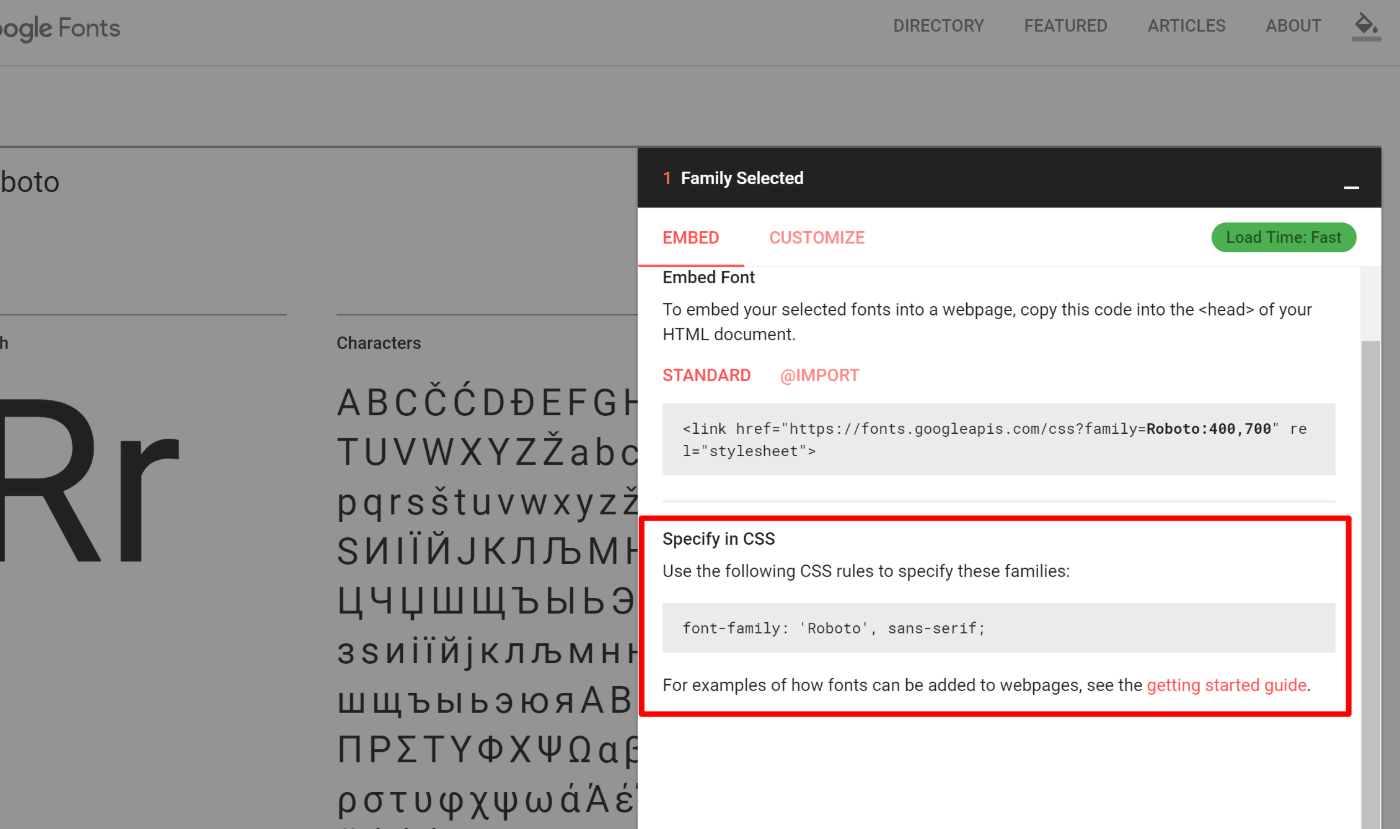Open the ARTICLES section
Screen dimensions: 1400x829
pyautogui.click(x=1186, y=26)
